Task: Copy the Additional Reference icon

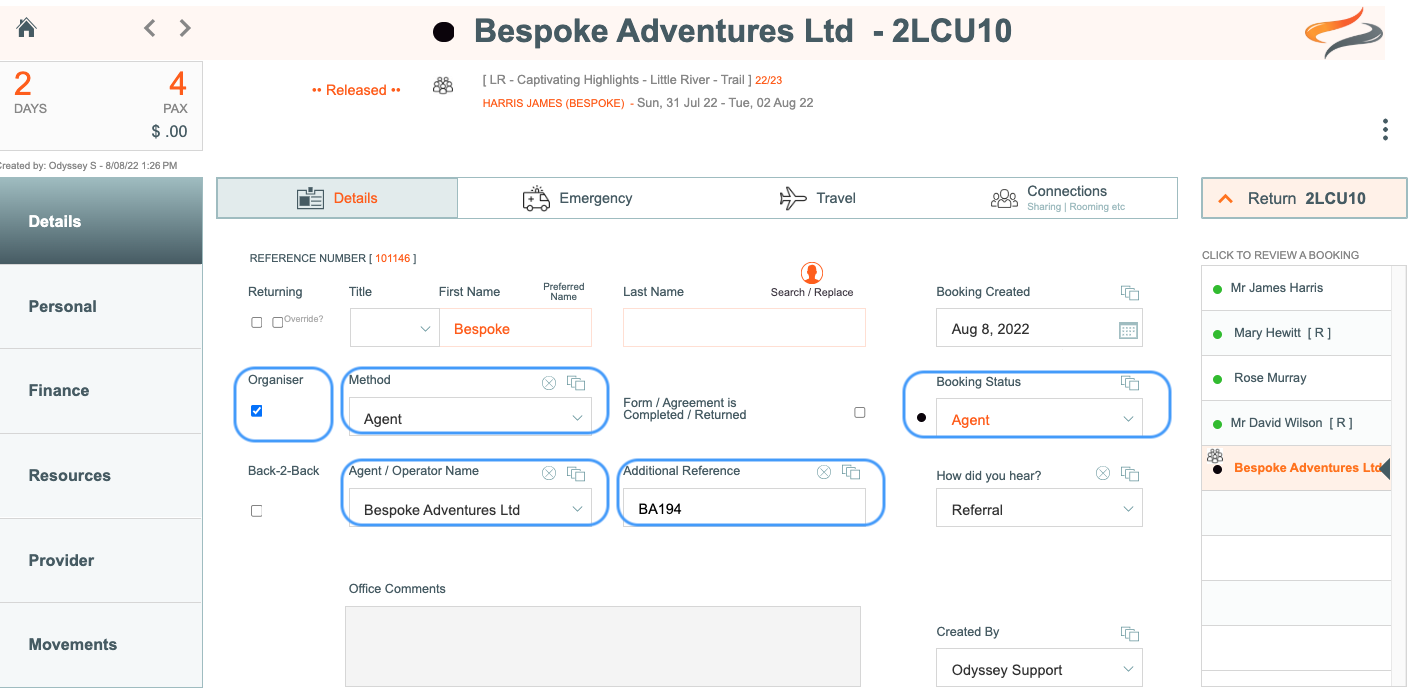Action: click(851, 472)
